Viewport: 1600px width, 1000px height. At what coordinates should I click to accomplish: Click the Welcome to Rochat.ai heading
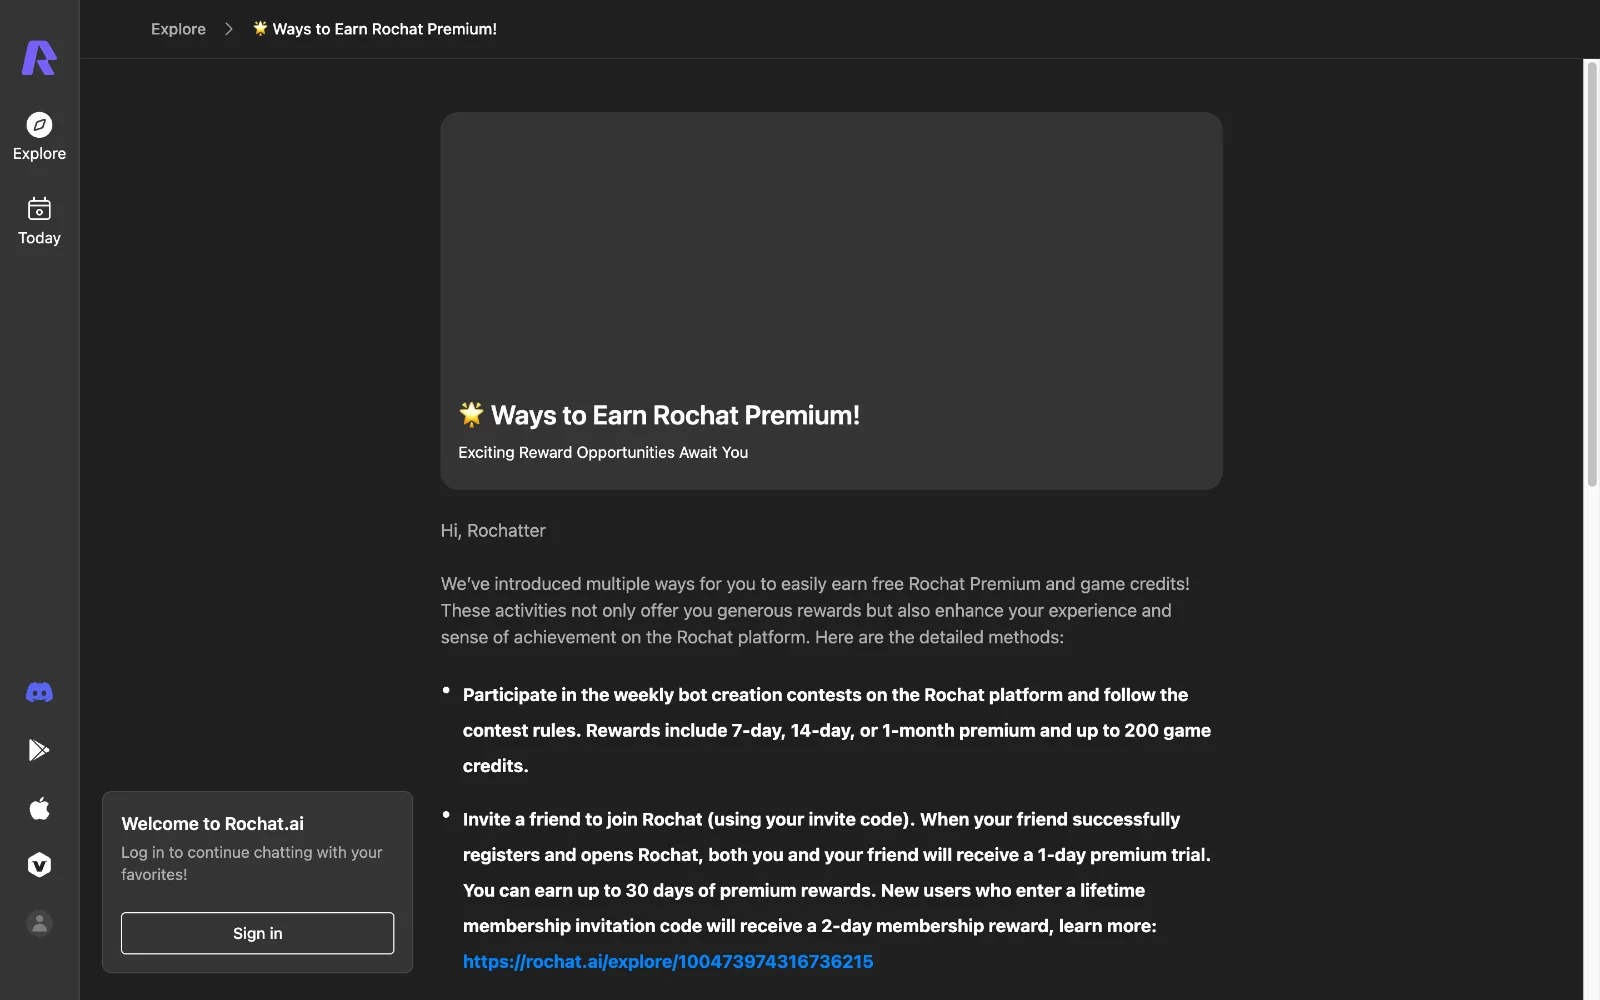click(212, 824)
